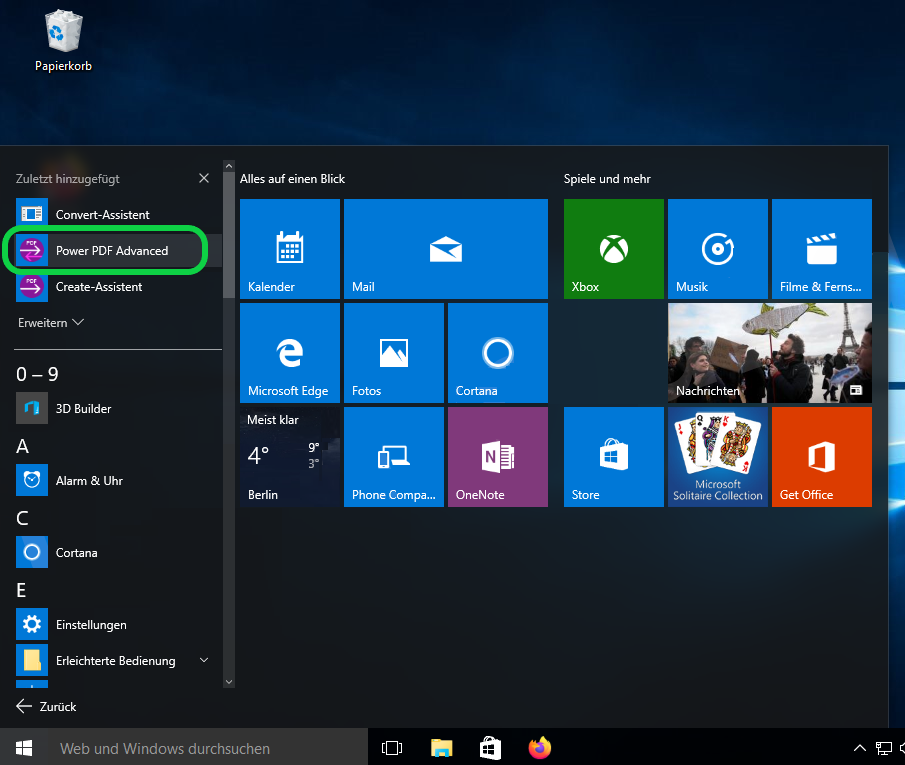905x765 pixels.
Task: Open the Kalender tile
Action: 290,249
